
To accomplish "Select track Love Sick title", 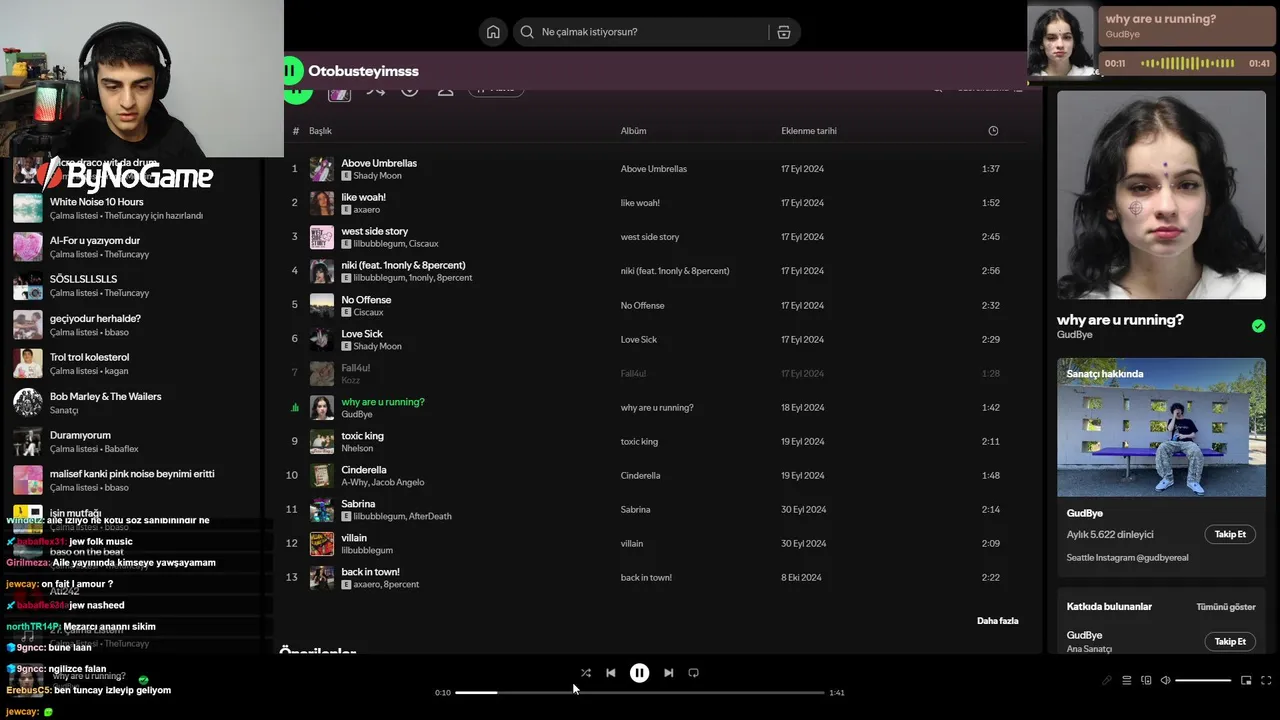I will click(362, 334).
